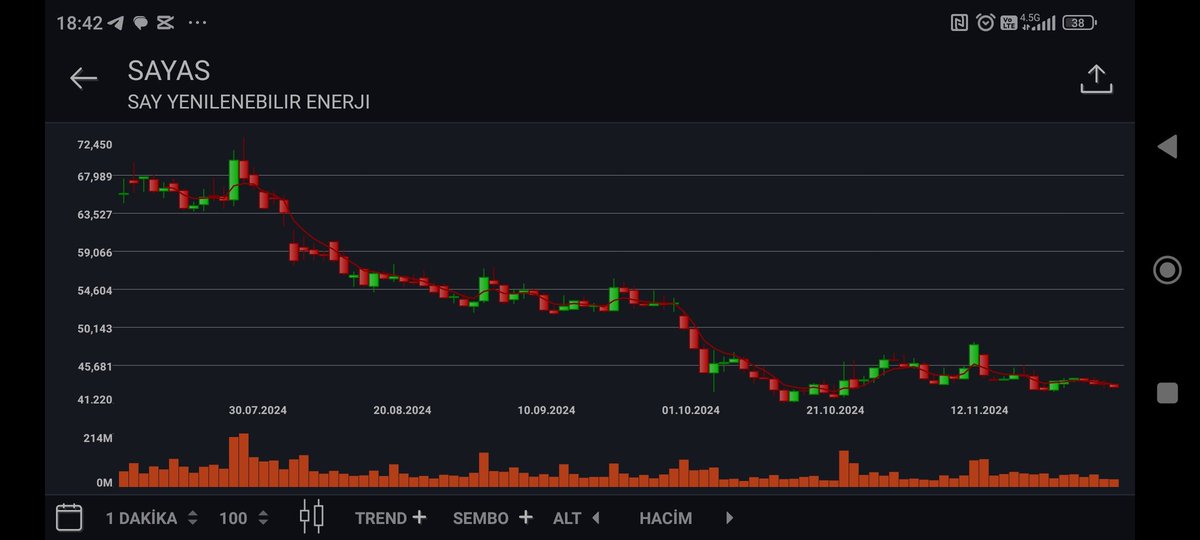
Task: Tap the Android back triangle button
Action: point(1166,147)
